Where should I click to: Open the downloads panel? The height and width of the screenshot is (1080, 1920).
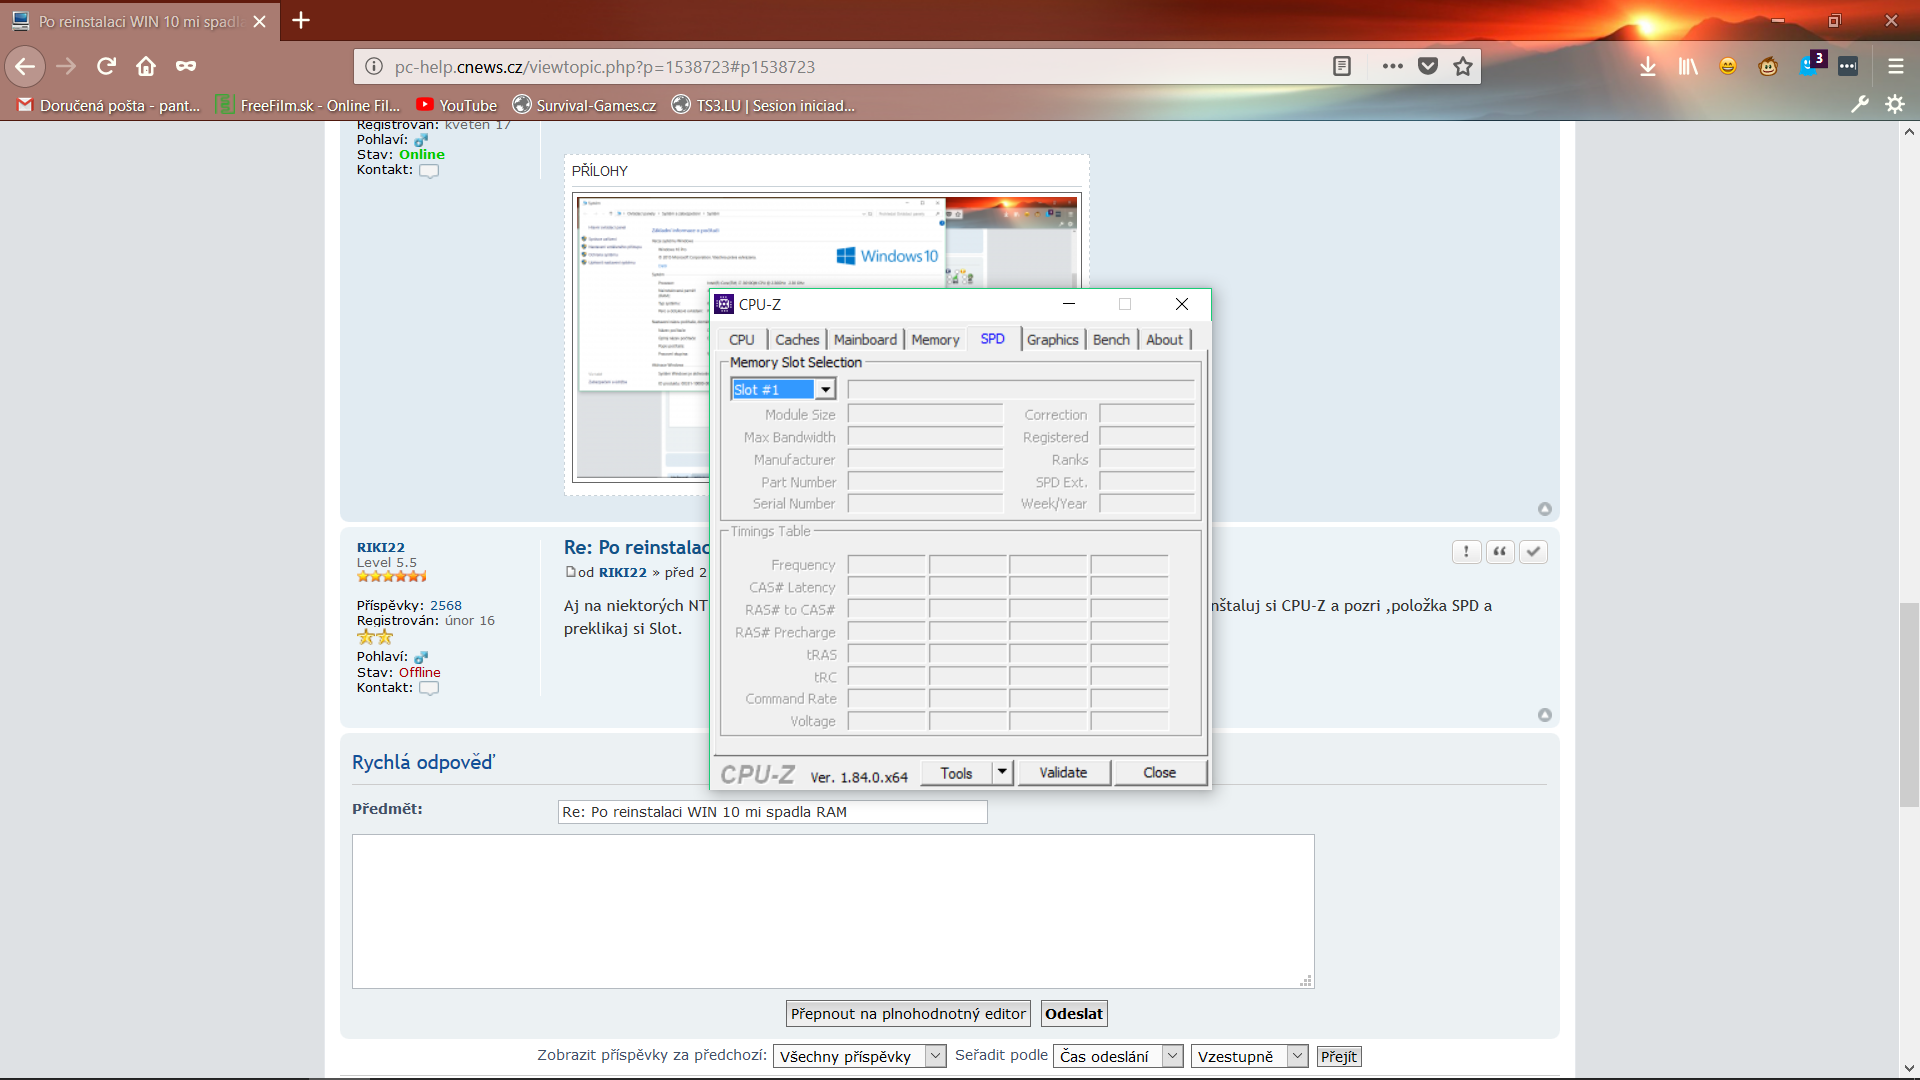pos(1648,67)
